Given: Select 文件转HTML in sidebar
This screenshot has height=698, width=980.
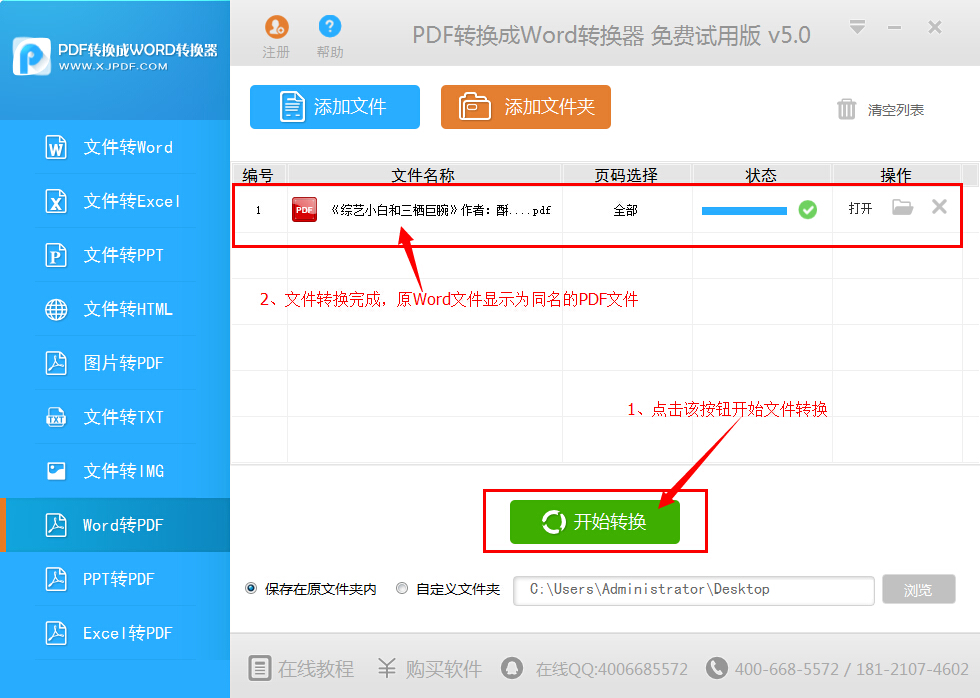Looking at the screenshot, I should [115, 309].
